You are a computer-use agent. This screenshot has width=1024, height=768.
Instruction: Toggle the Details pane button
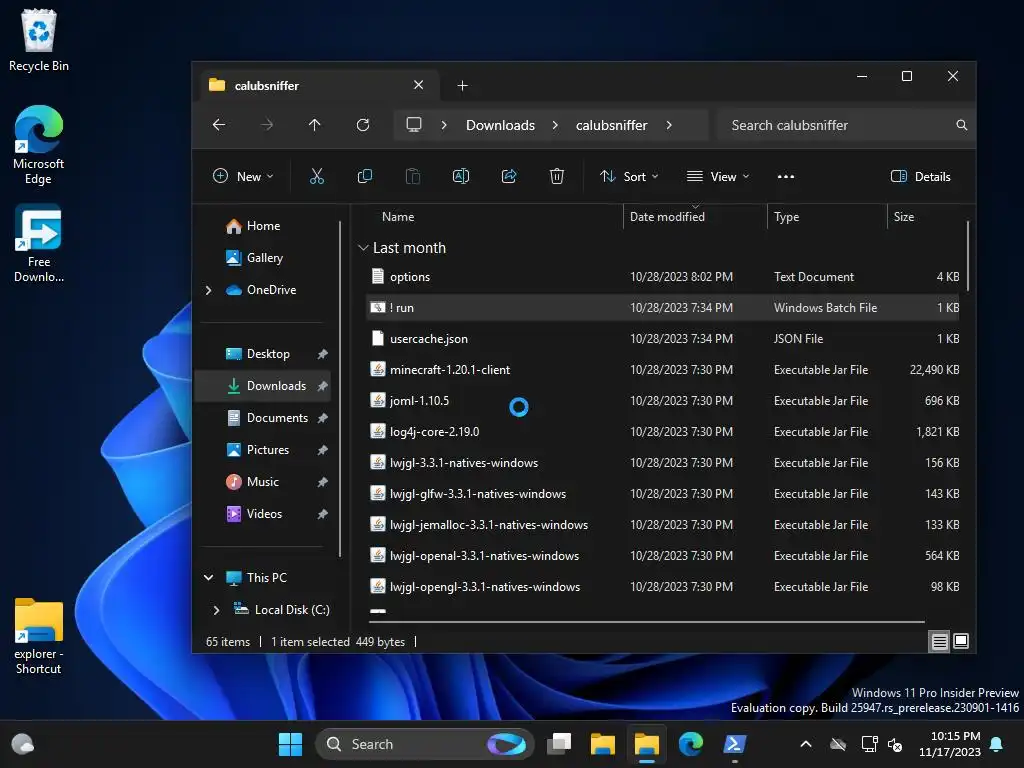tap(920, 176)
